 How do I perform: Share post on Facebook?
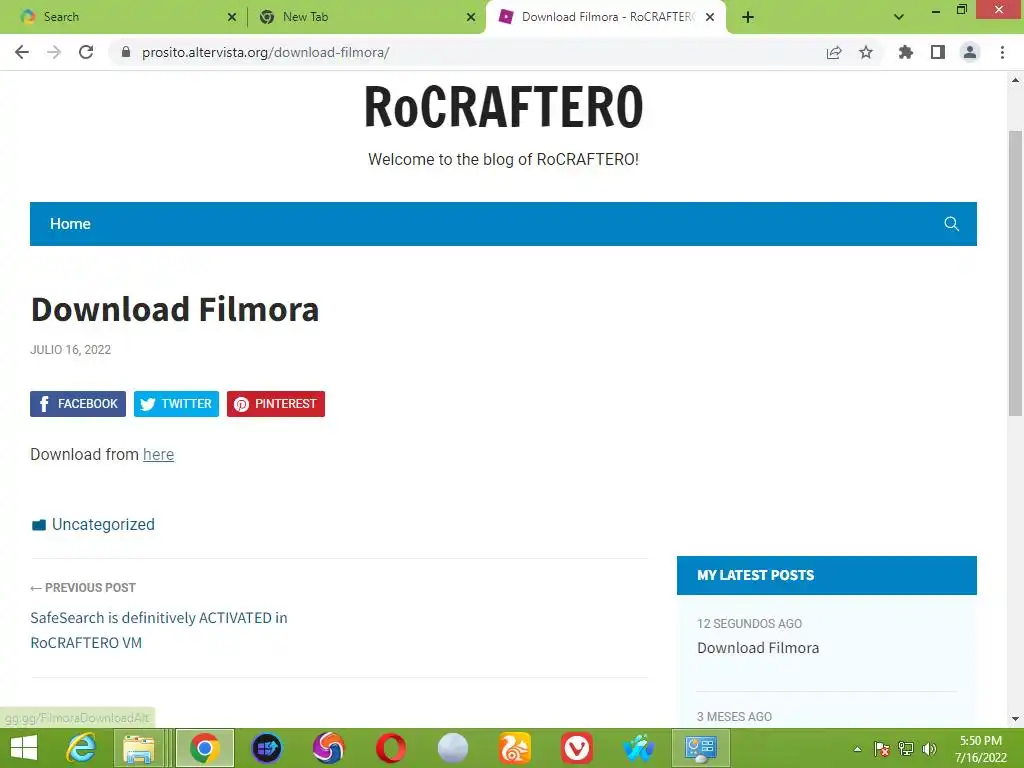[78, 404]
